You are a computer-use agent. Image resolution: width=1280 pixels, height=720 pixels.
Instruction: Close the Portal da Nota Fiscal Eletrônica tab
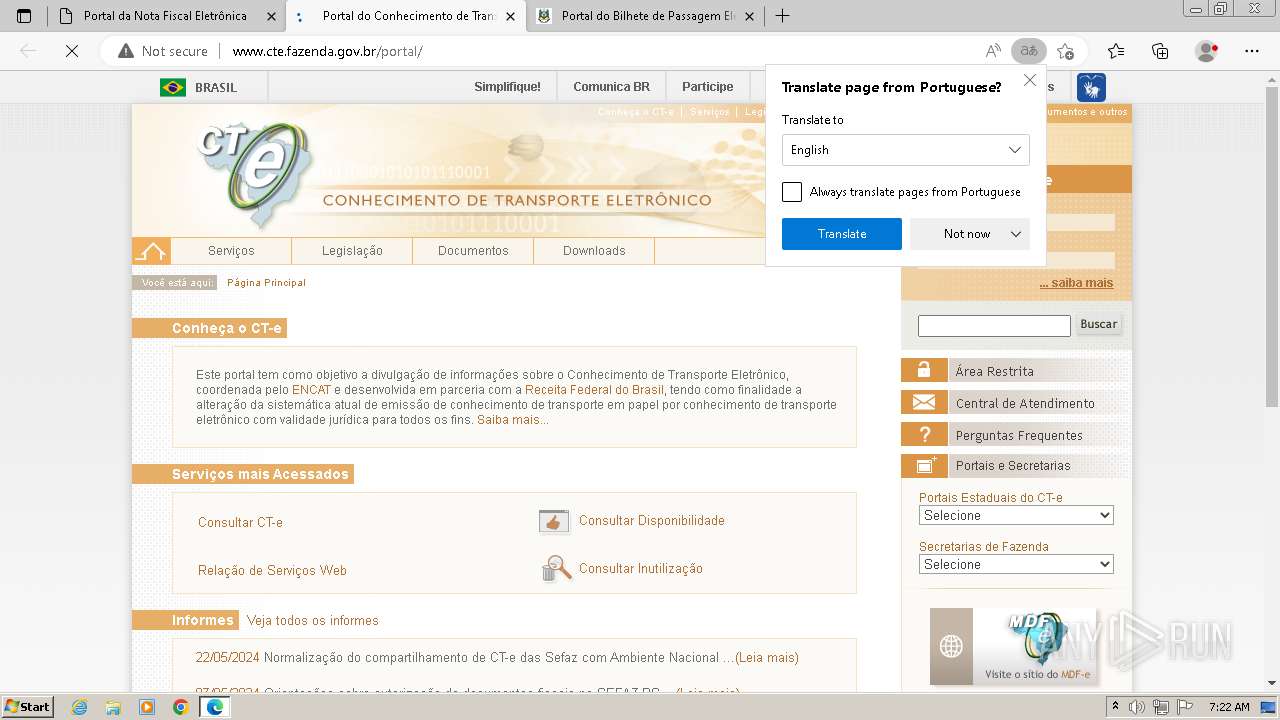[x=271, y=16]
